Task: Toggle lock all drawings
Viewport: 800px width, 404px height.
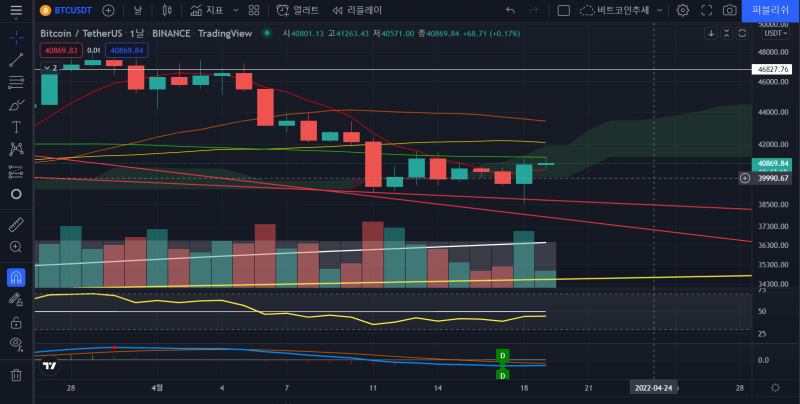Action: click(16, 322)
